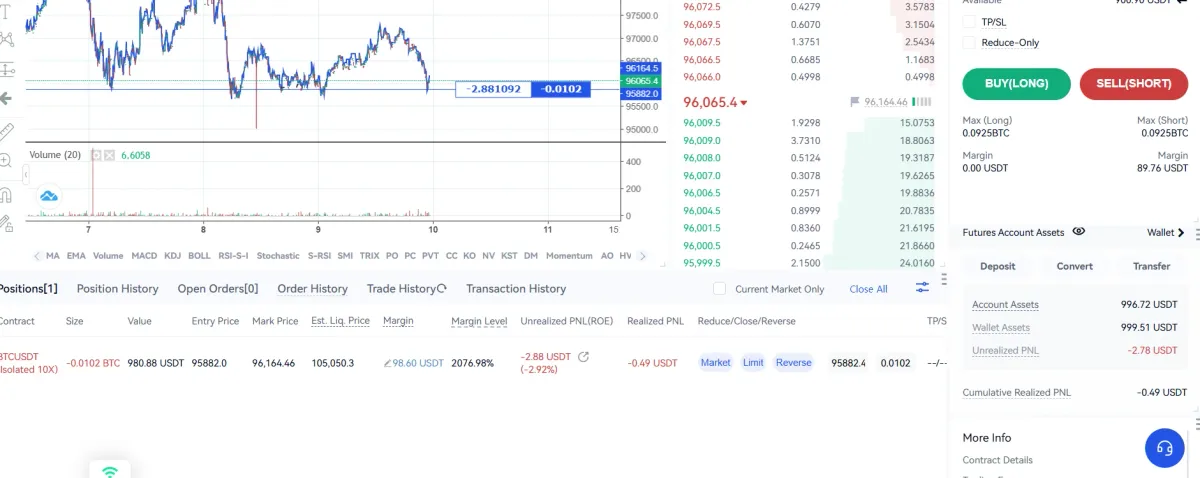Hide Futures Account Assets balances
Viewport: 1200px width, 478px height.
pos(1079,231)
